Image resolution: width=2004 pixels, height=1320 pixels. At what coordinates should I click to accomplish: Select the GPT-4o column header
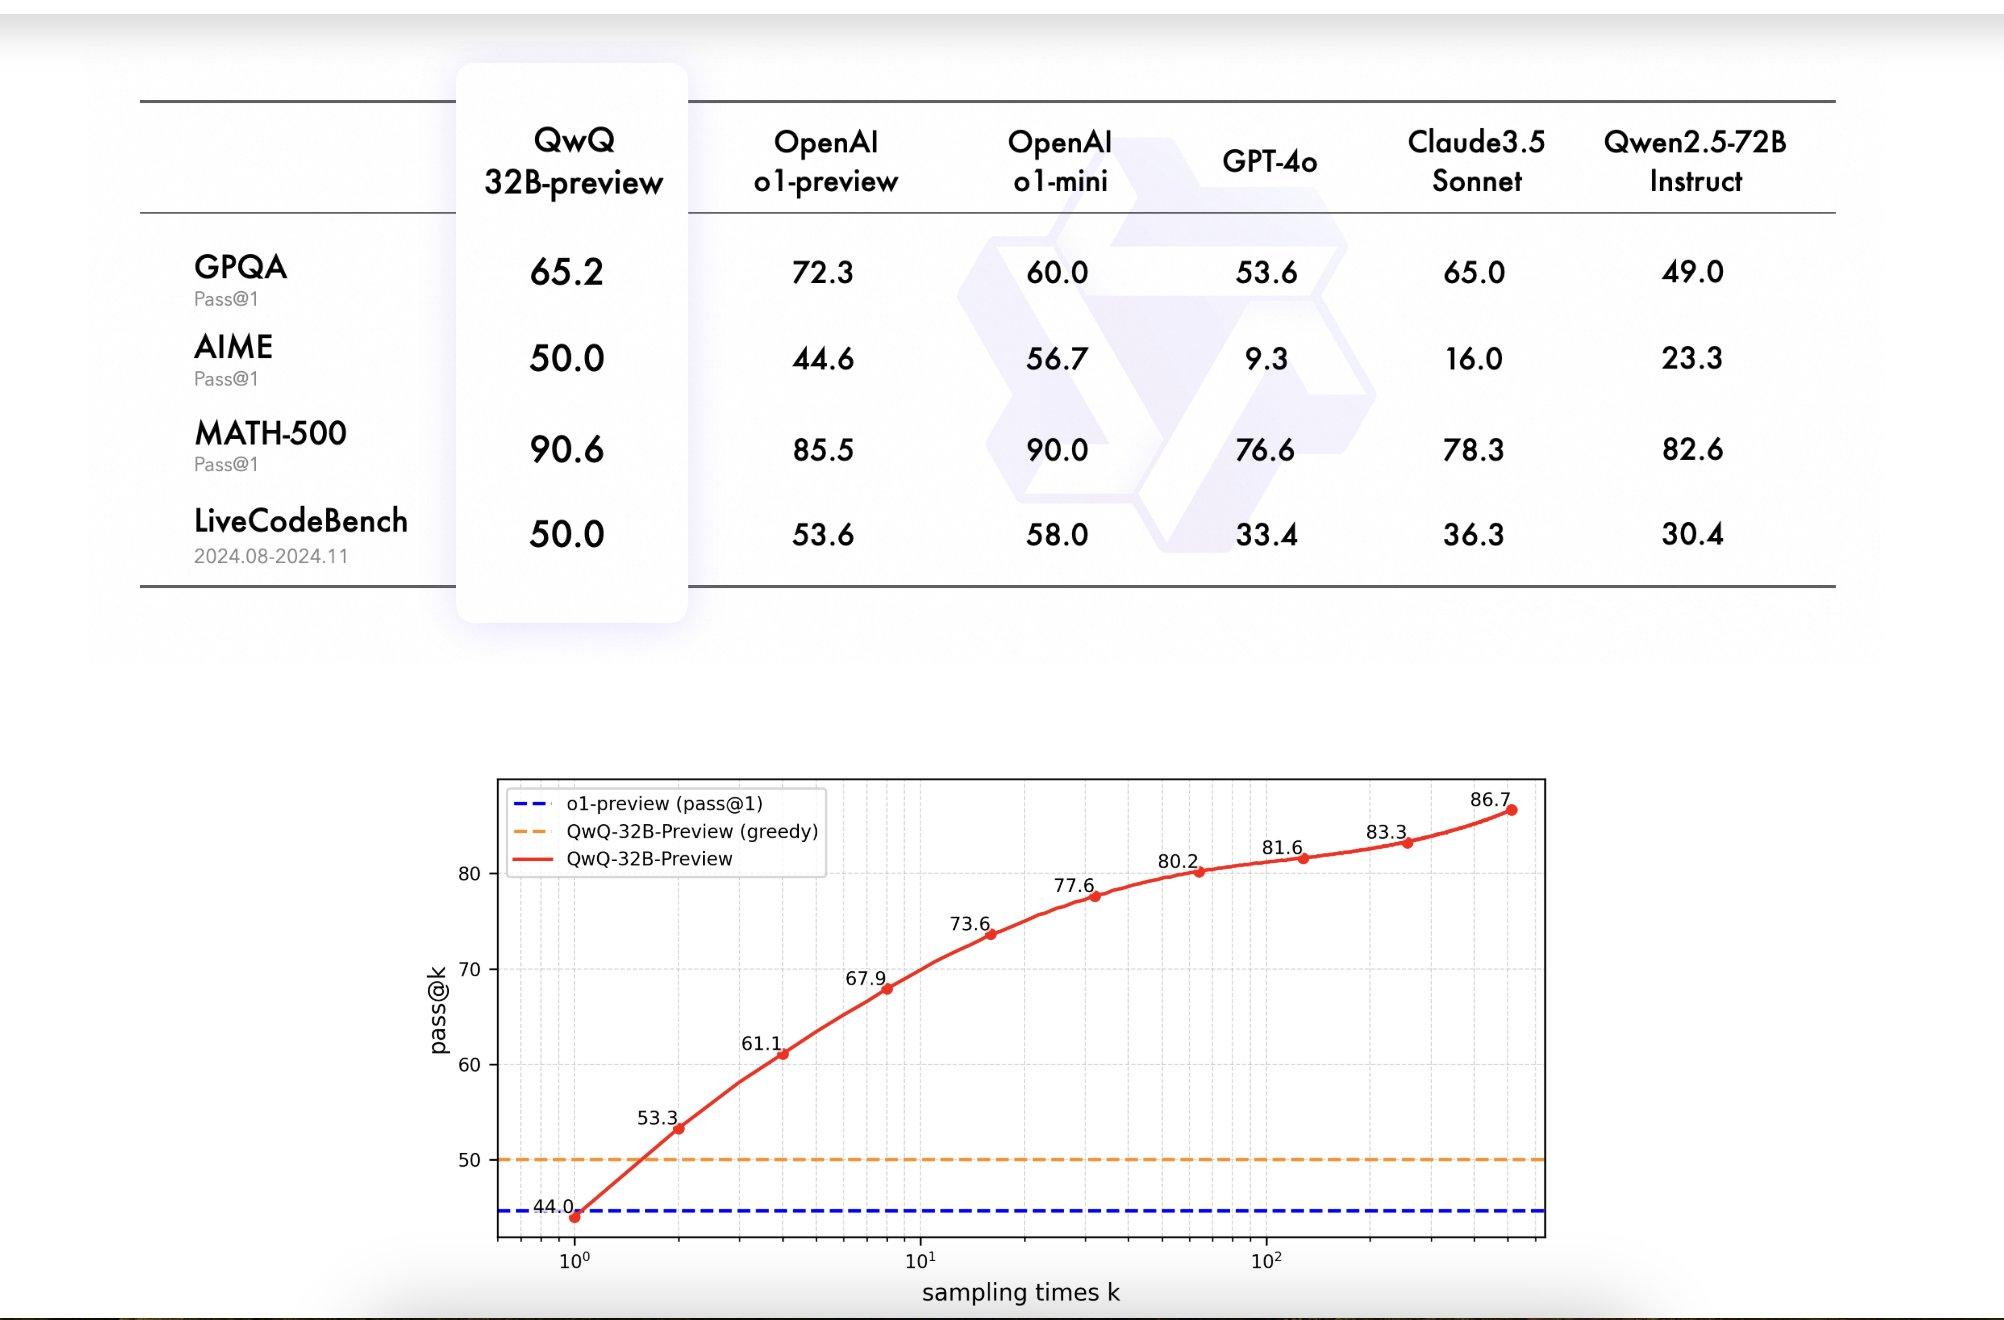pyautogui.click(x=1269, y=161)
